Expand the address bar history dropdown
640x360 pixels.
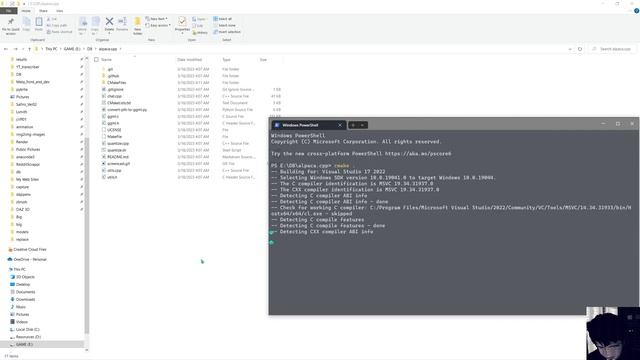[570, 49]
